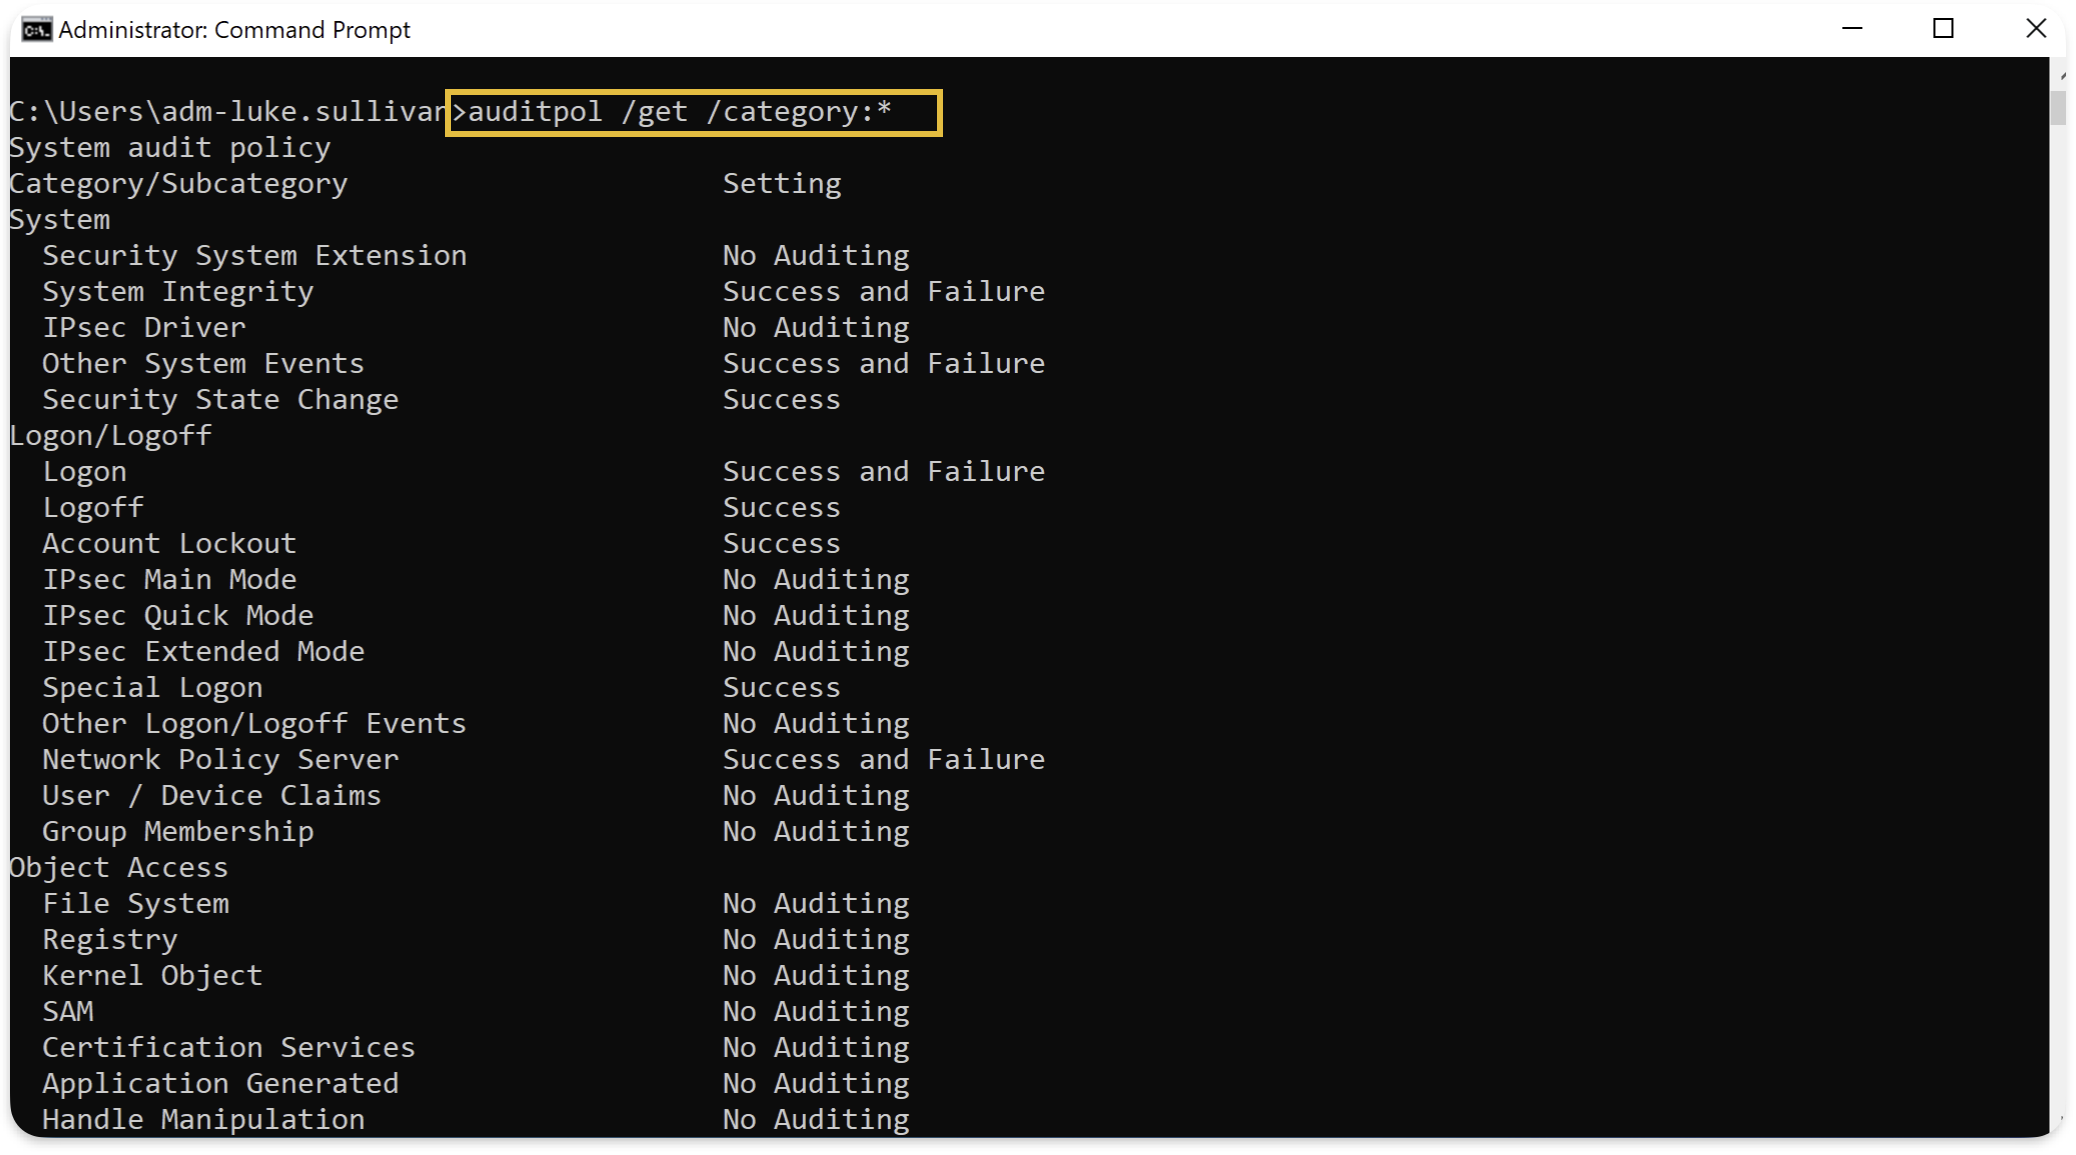The image size is (2076, 1155).
Task: Click the Security State Change line
Action: [x=220, y=399]
